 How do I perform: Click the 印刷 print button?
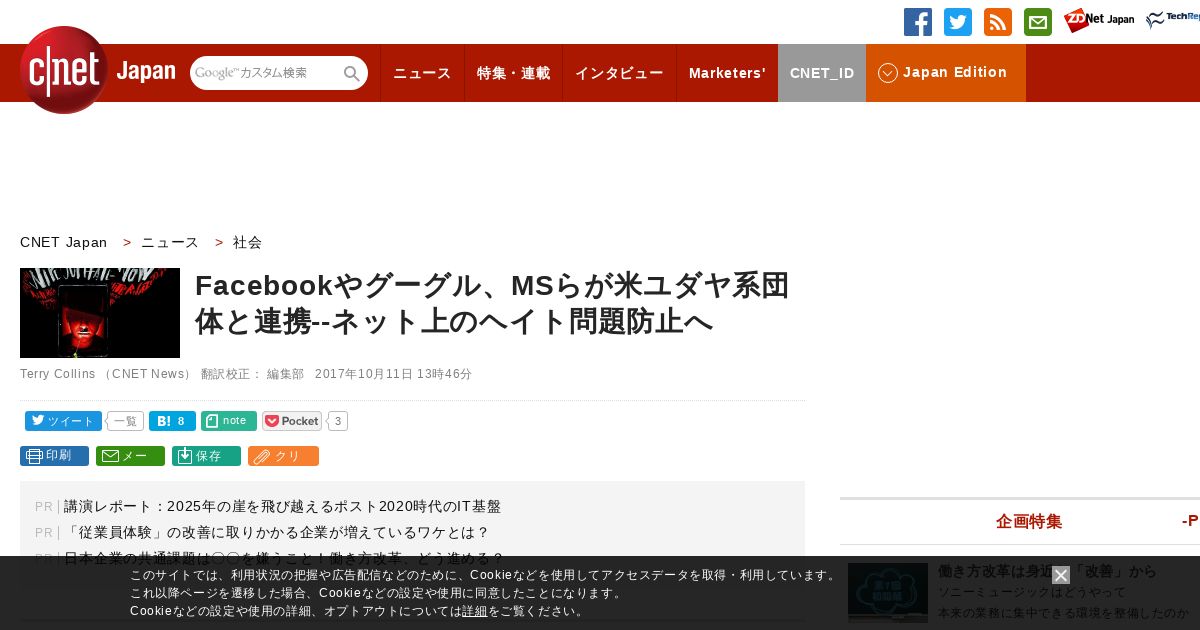(54, 456)
